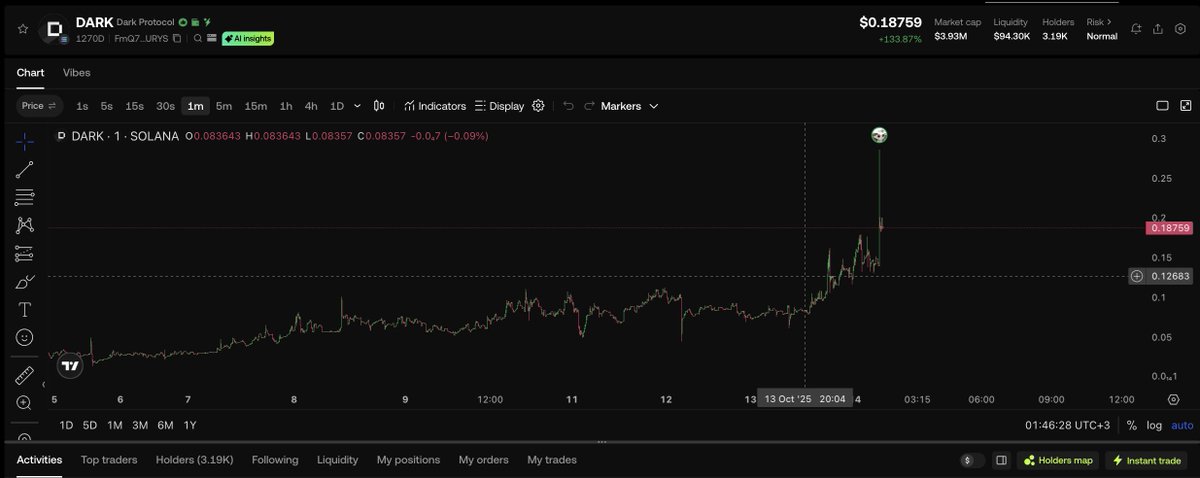This screenshot has height=478, width=1200.
Task: Select the 5s timeframe
Action: coord(106,106)
